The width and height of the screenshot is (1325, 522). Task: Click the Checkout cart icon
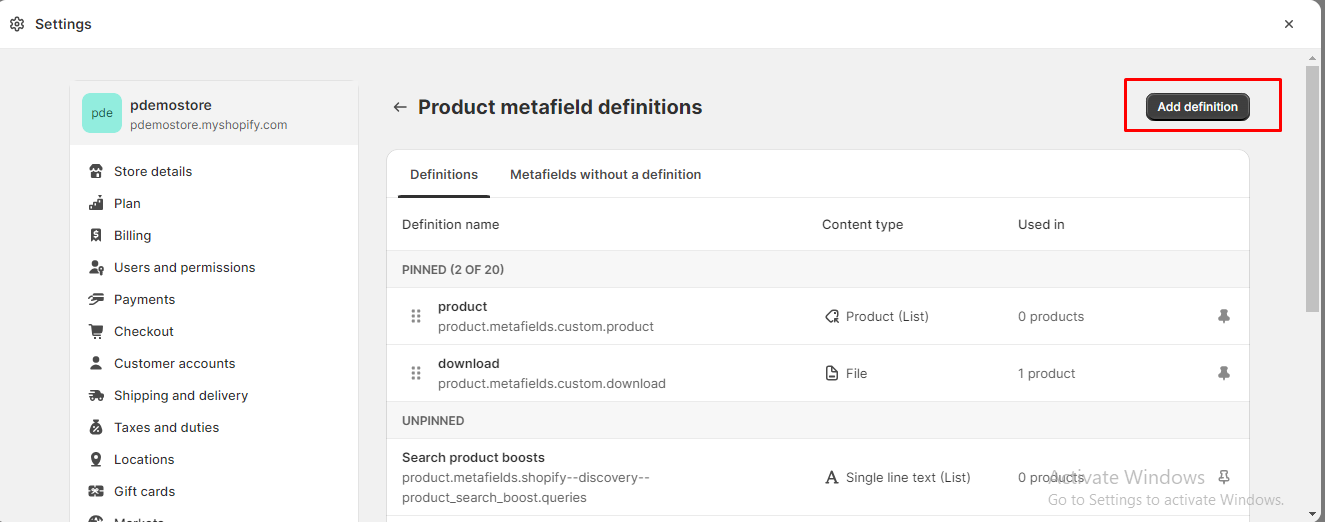96,331
